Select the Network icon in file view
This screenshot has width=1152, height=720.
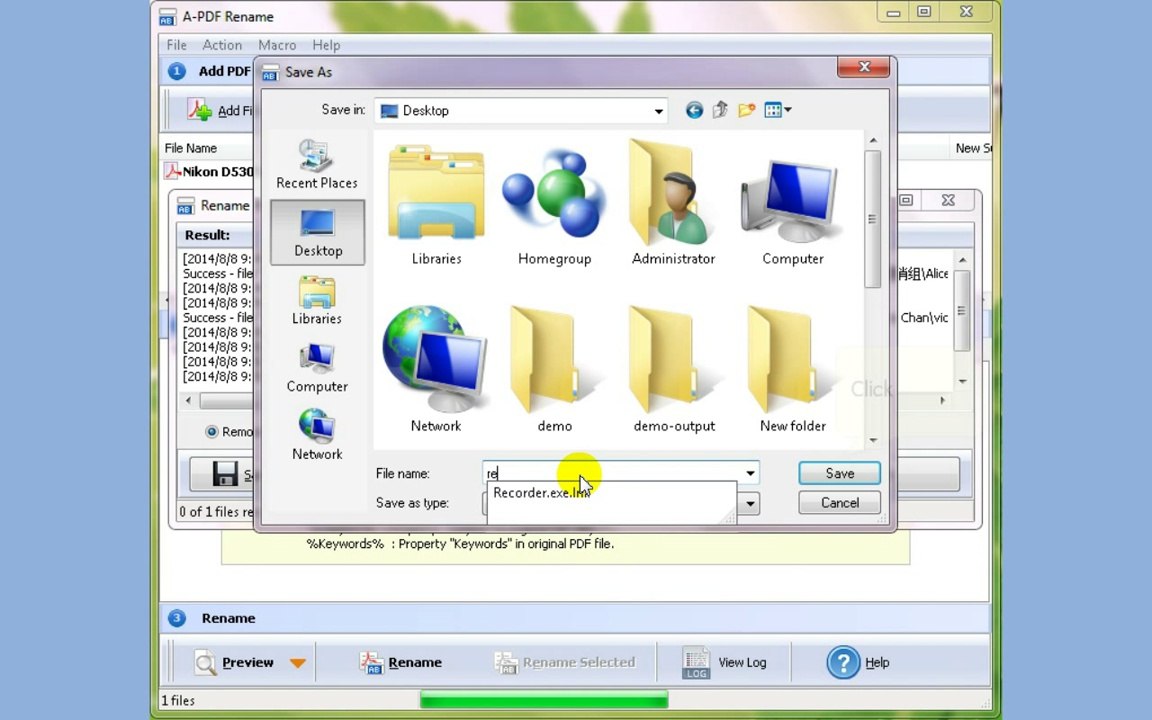pyautogui.click(x=436, y=369)
